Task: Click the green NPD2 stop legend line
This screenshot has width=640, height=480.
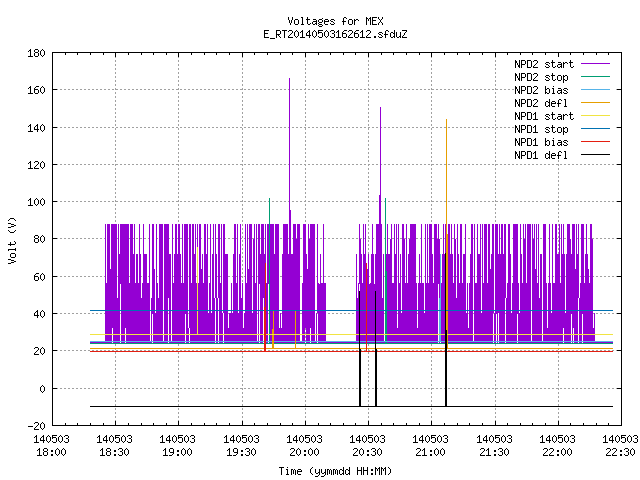Action: click(x=595, y=77)
